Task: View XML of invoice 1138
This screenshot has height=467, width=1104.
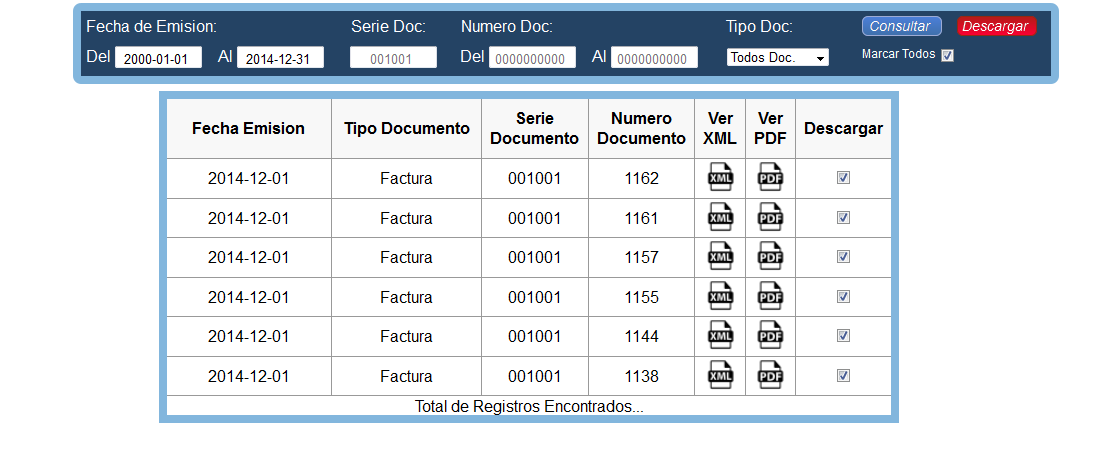Action: [x=720, y=376]
